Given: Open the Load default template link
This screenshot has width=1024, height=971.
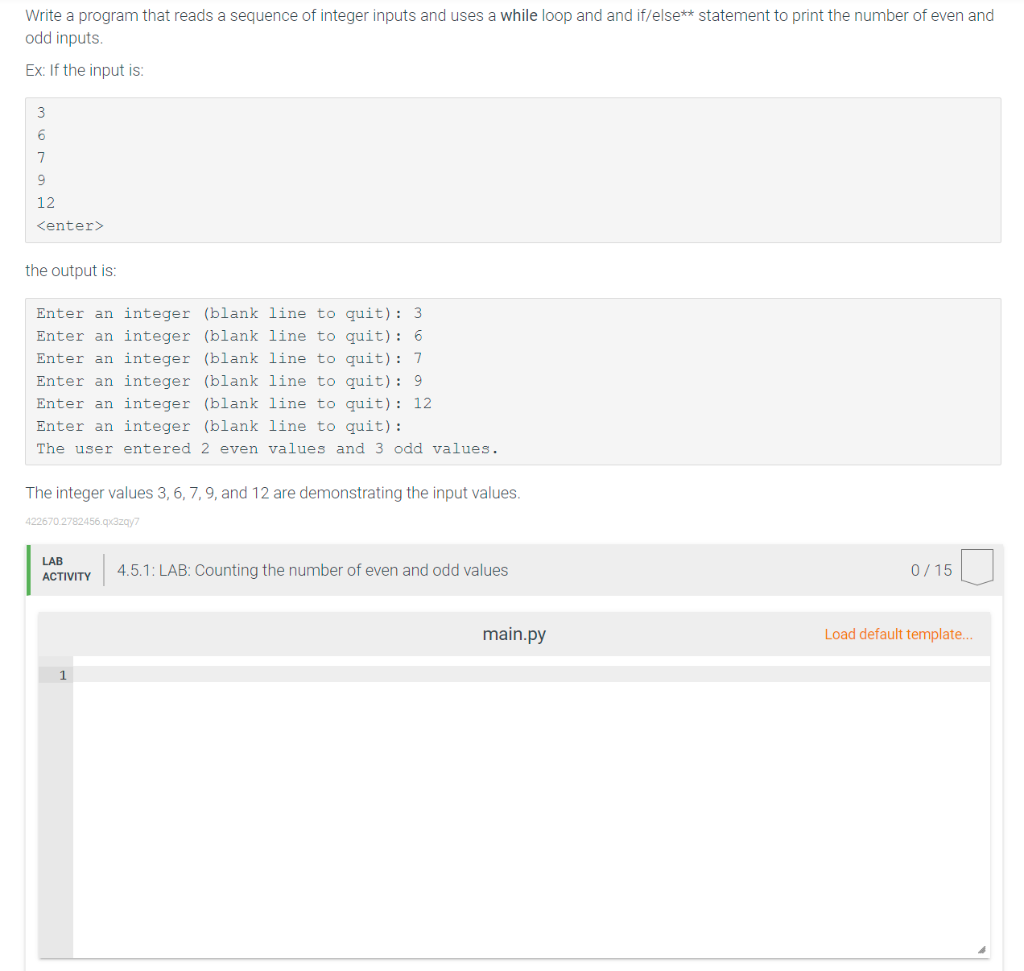Looking at the screenshot, I should pos(897,633).
